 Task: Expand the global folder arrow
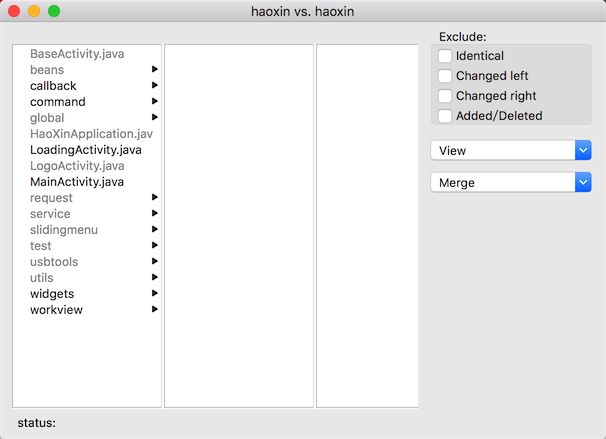coord(155,117)
